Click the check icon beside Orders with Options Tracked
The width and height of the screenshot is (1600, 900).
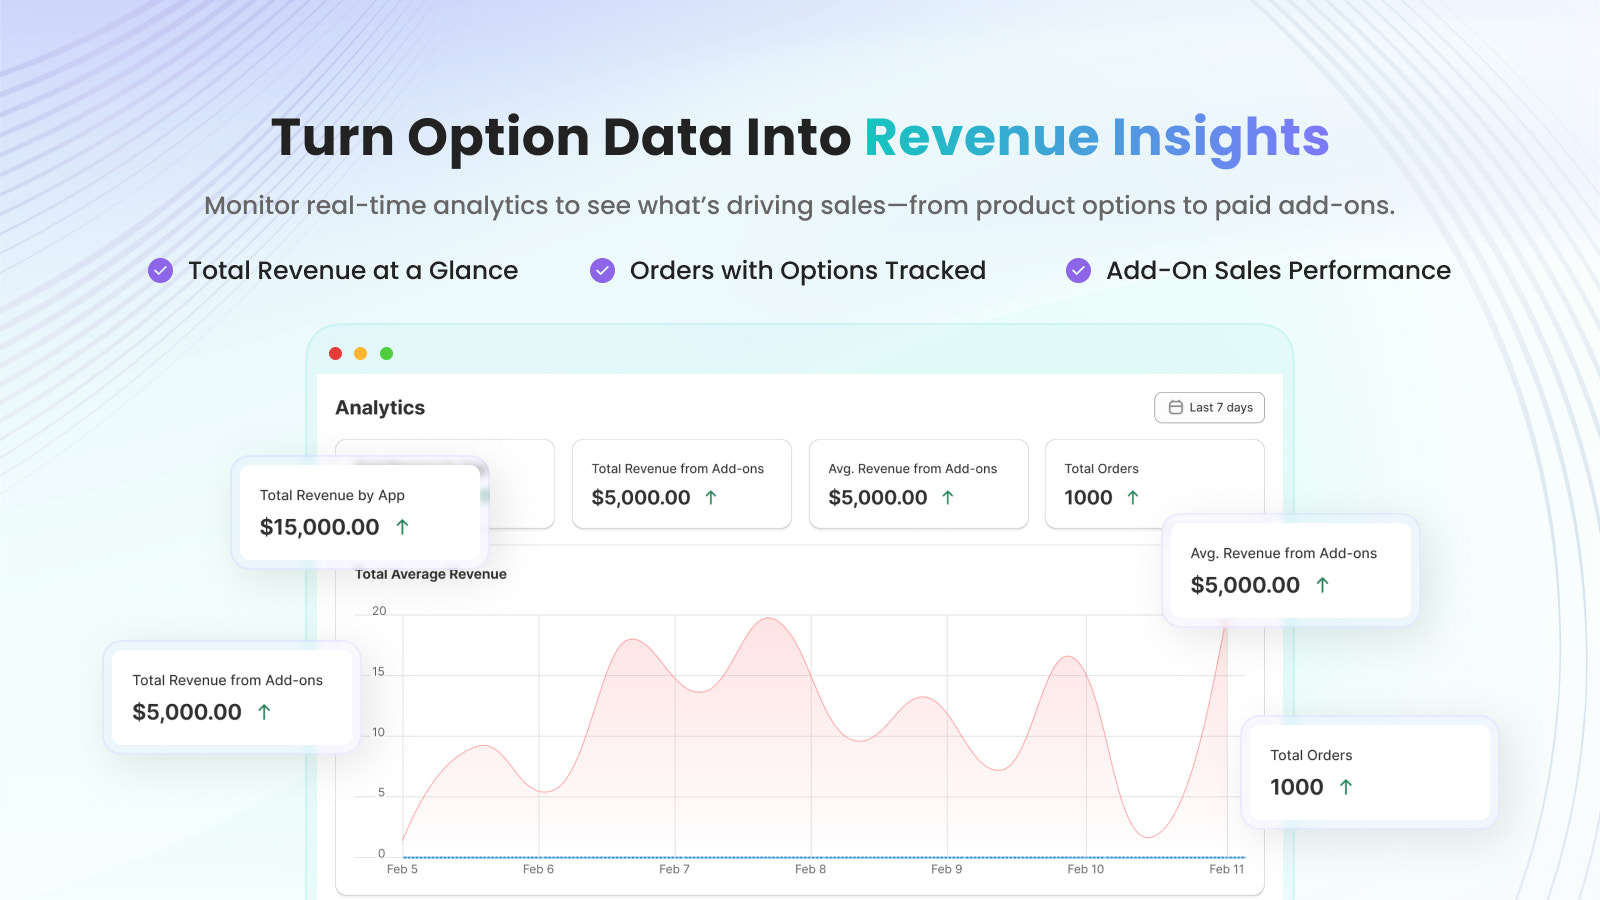602,270
